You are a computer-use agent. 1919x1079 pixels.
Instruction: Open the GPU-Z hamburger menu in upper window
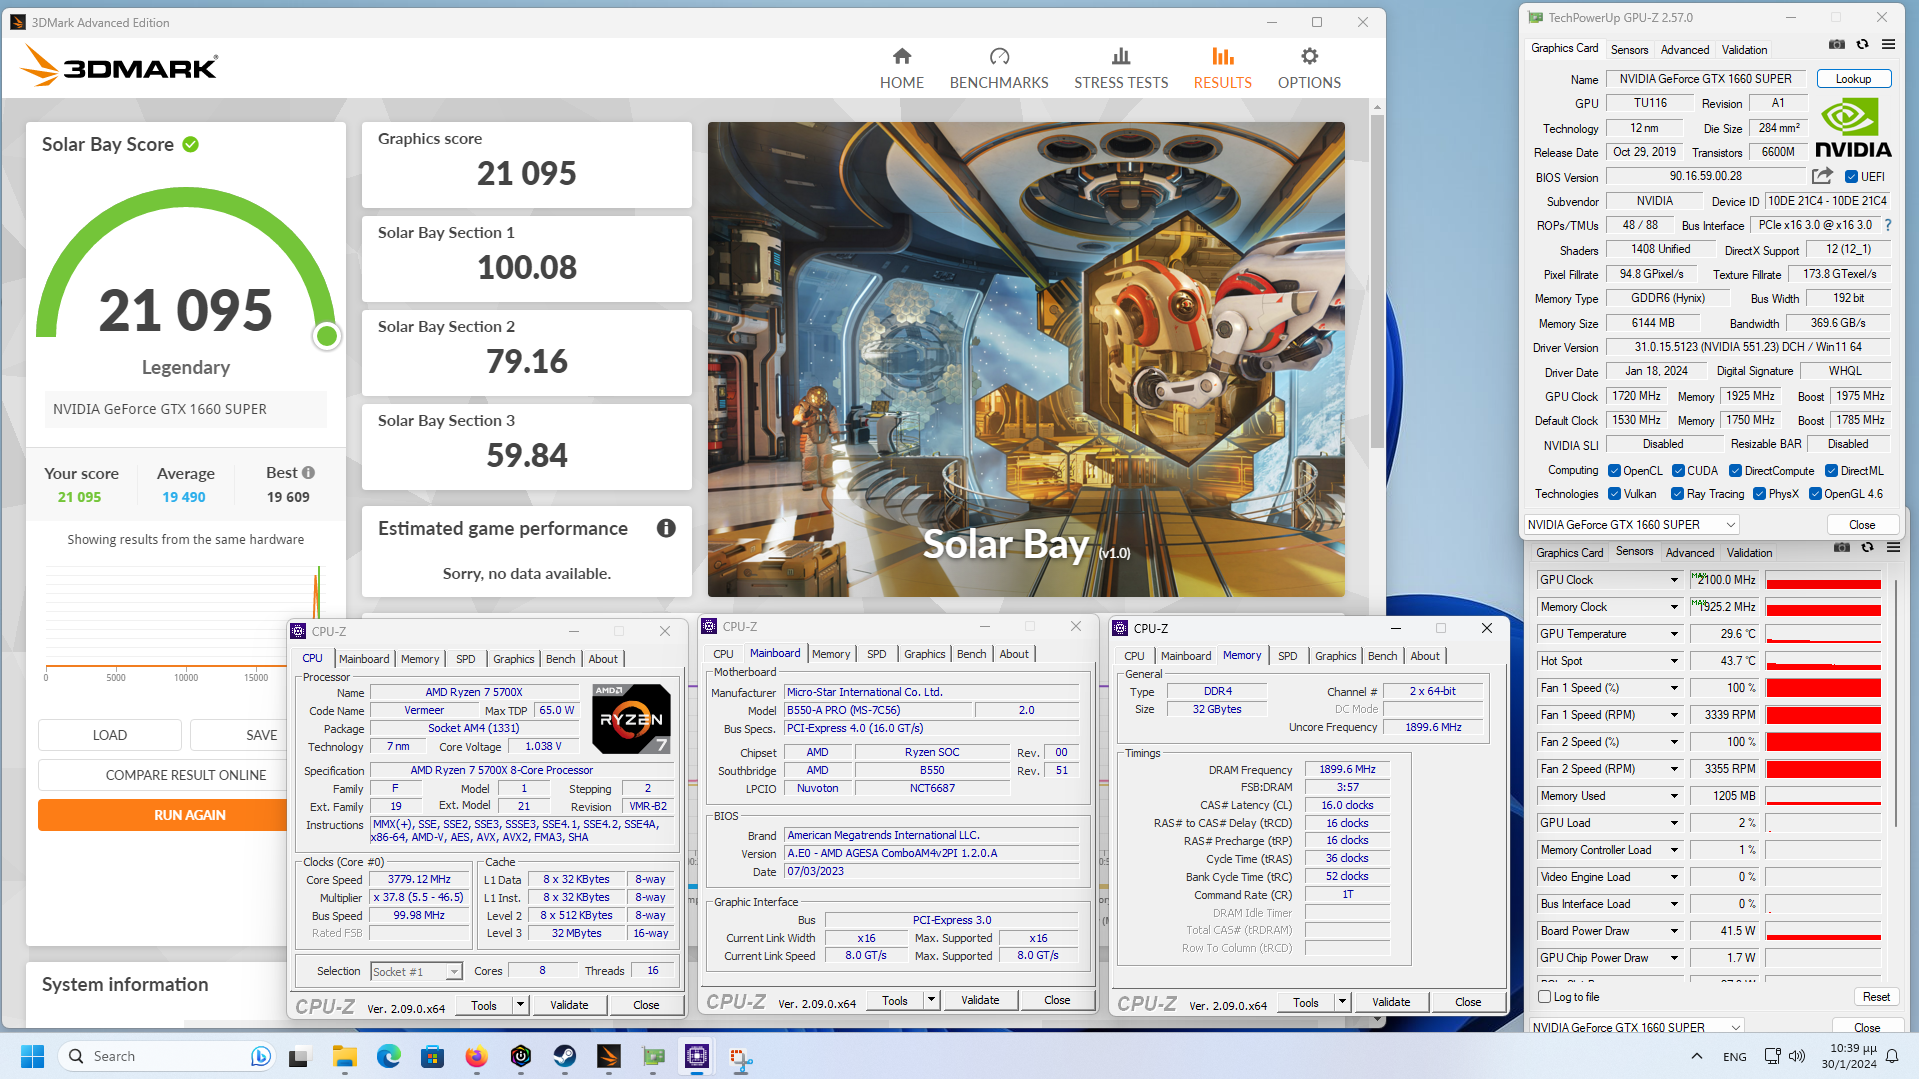coord(1888,44)
